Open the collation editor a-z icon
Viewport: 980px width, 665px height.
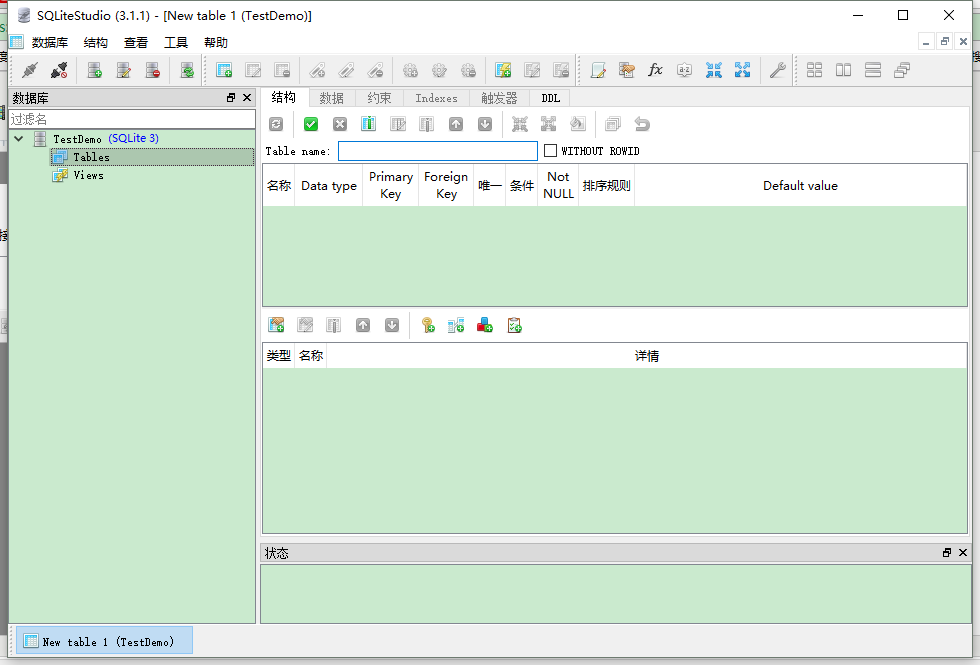tap(684, 70)
